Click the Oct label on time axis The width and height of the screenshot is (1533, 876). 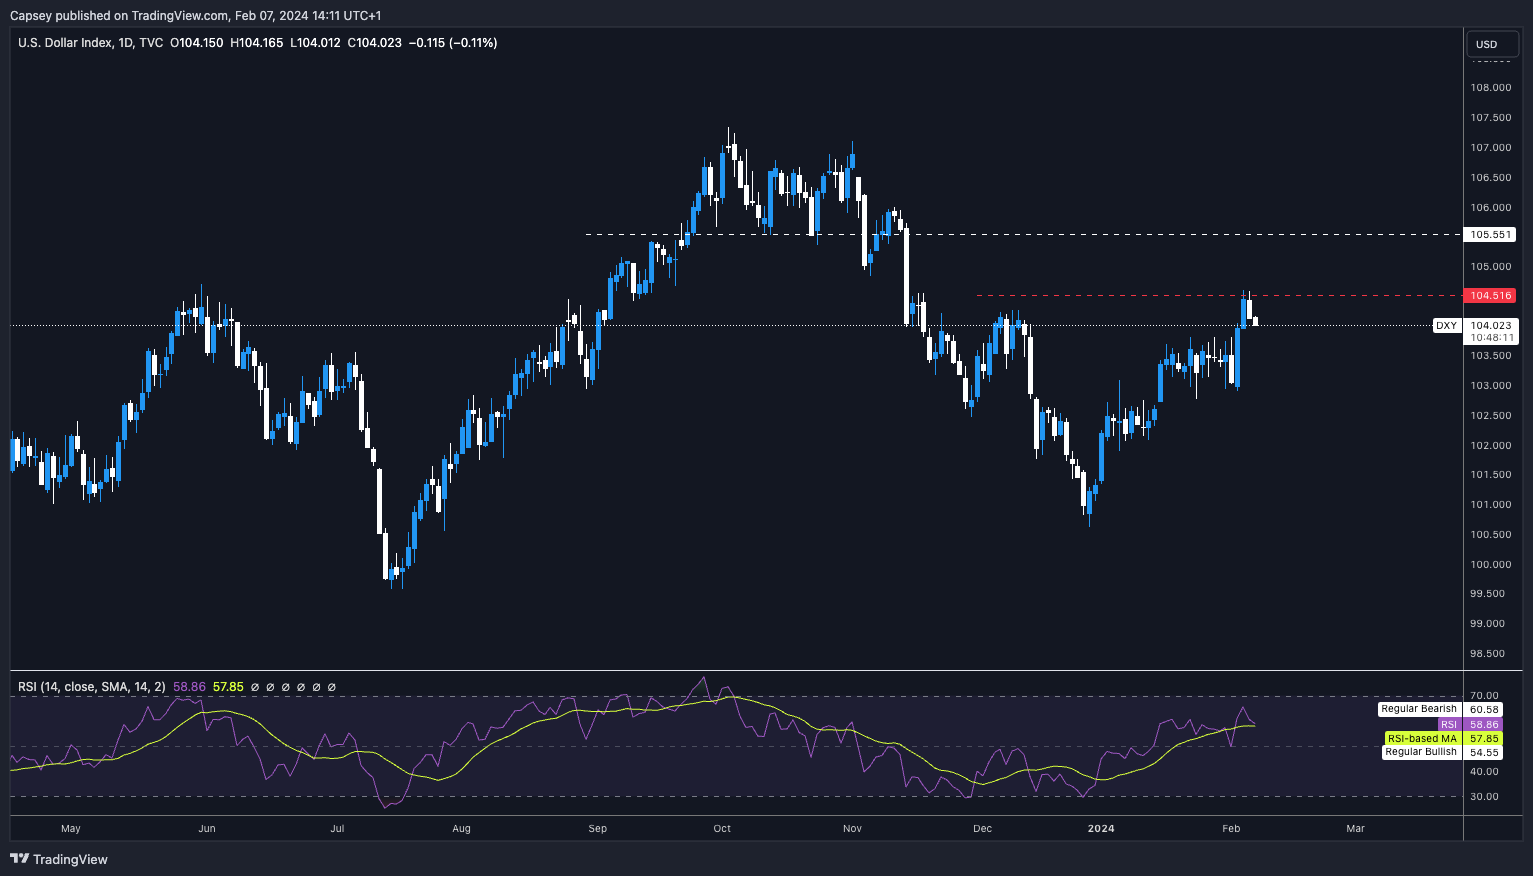click(x=722, y=828)
